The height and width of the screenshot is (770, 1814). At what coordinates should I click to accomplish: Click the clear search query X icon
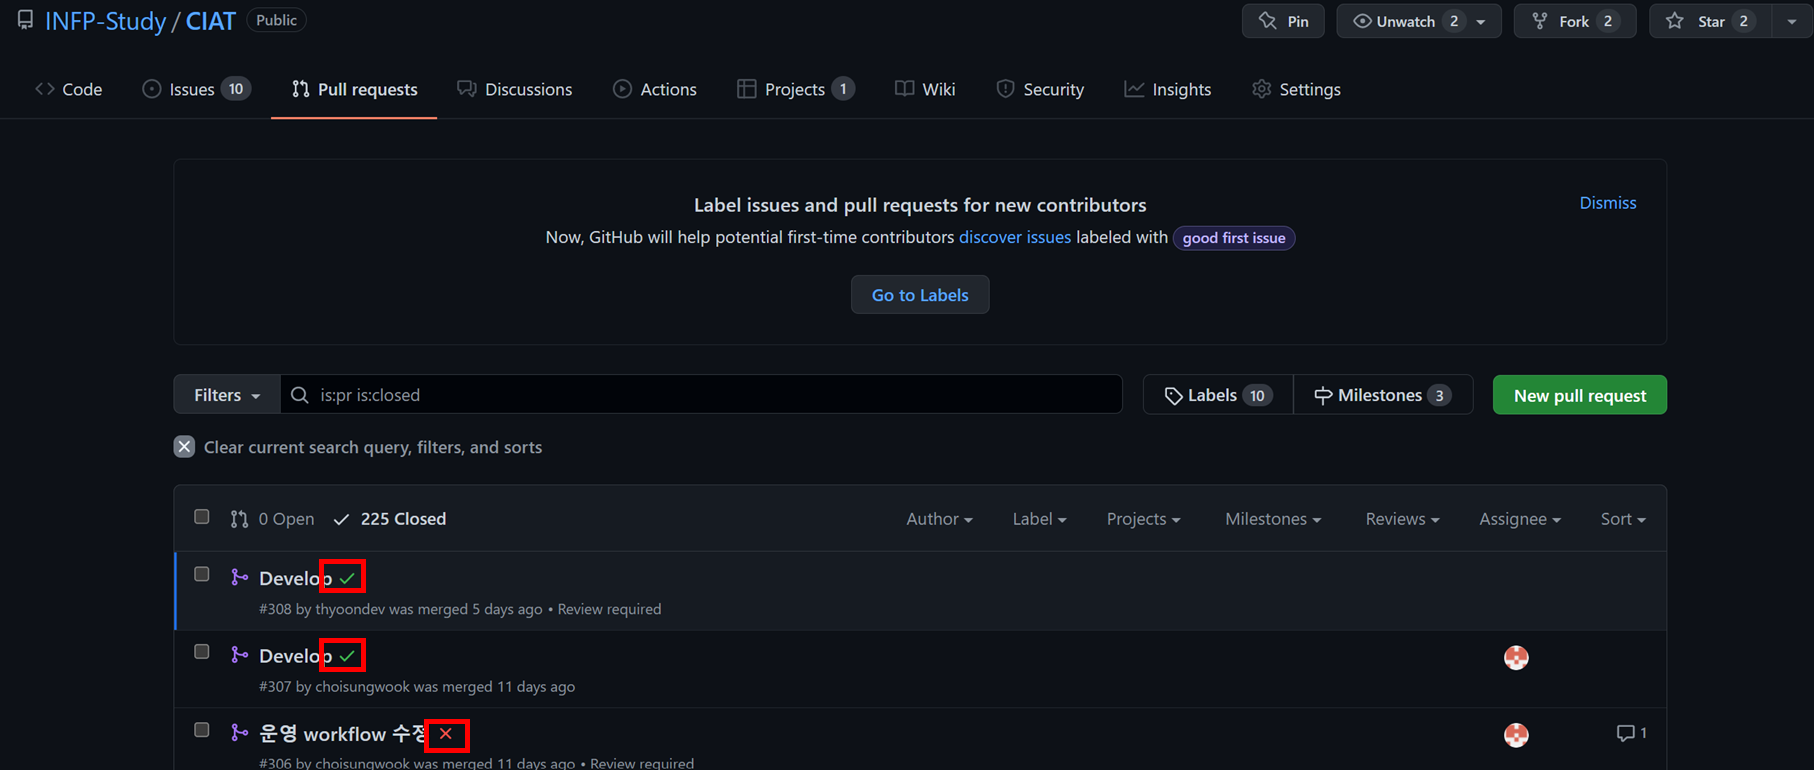click(184, 447)
